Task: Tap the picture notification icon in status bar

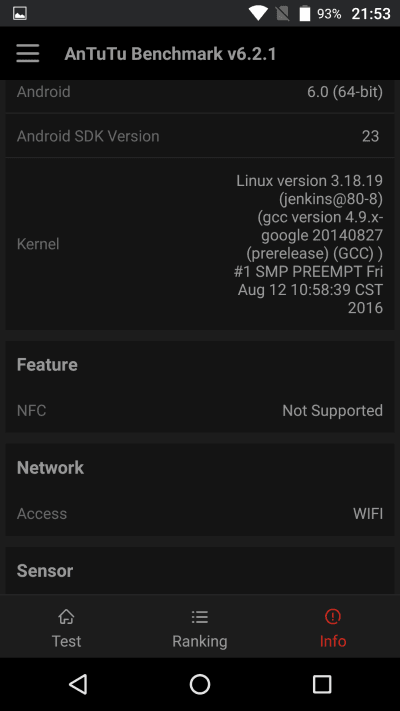Action: point(20,13)
